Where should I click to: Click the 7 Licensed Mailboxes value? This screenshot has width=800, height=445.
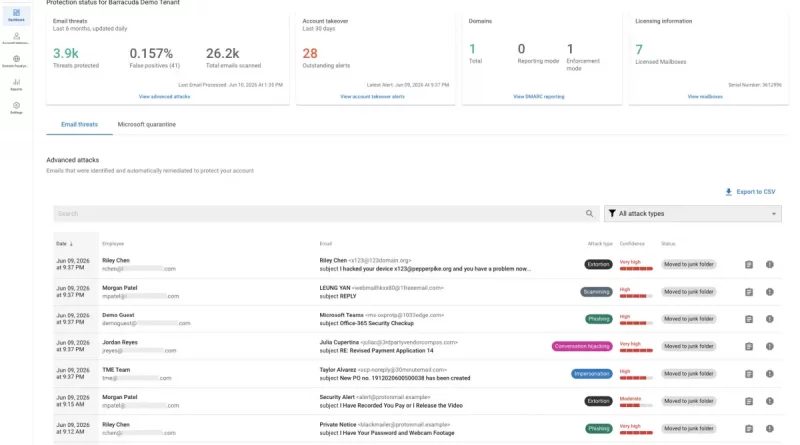[x=639, y=50]
